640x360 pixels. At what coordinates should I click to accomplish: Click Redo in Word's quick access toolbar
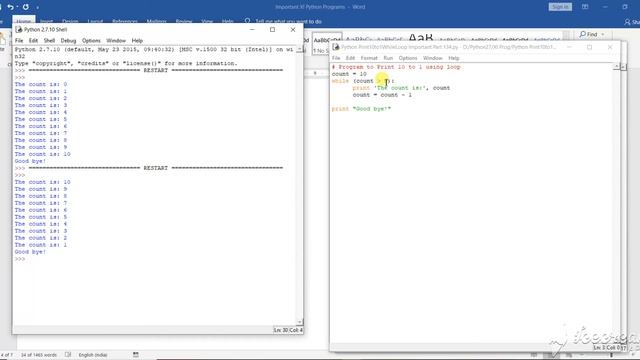[x=26, y=7]
